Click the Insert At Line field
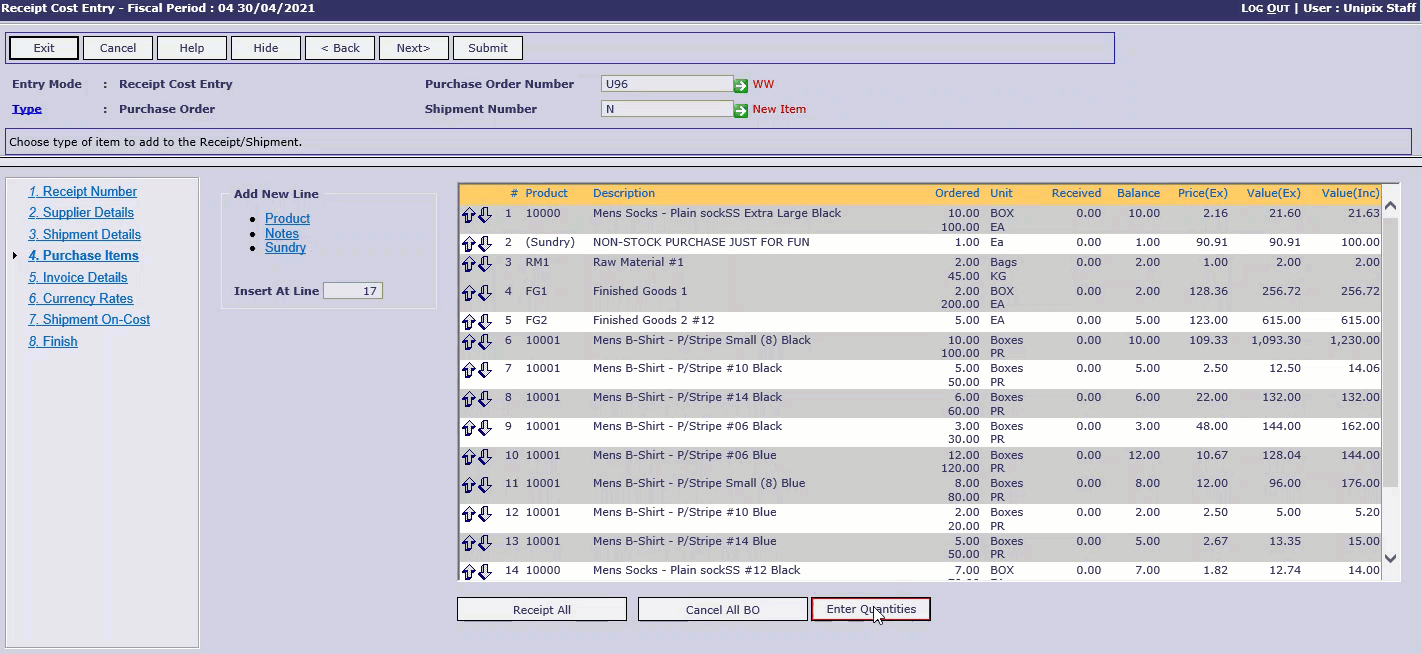This screenshot has width=1422, height=654. [353, 291]
